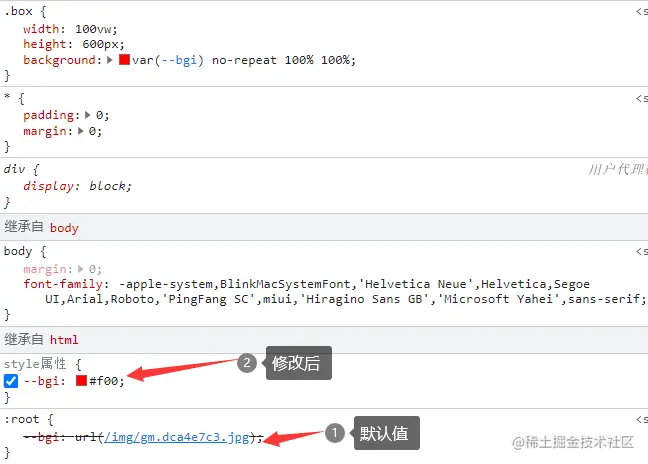This screenshot has height=464, width=648.
Task: Open the red swatch before var(--bgi)
Action: point(124,59)
